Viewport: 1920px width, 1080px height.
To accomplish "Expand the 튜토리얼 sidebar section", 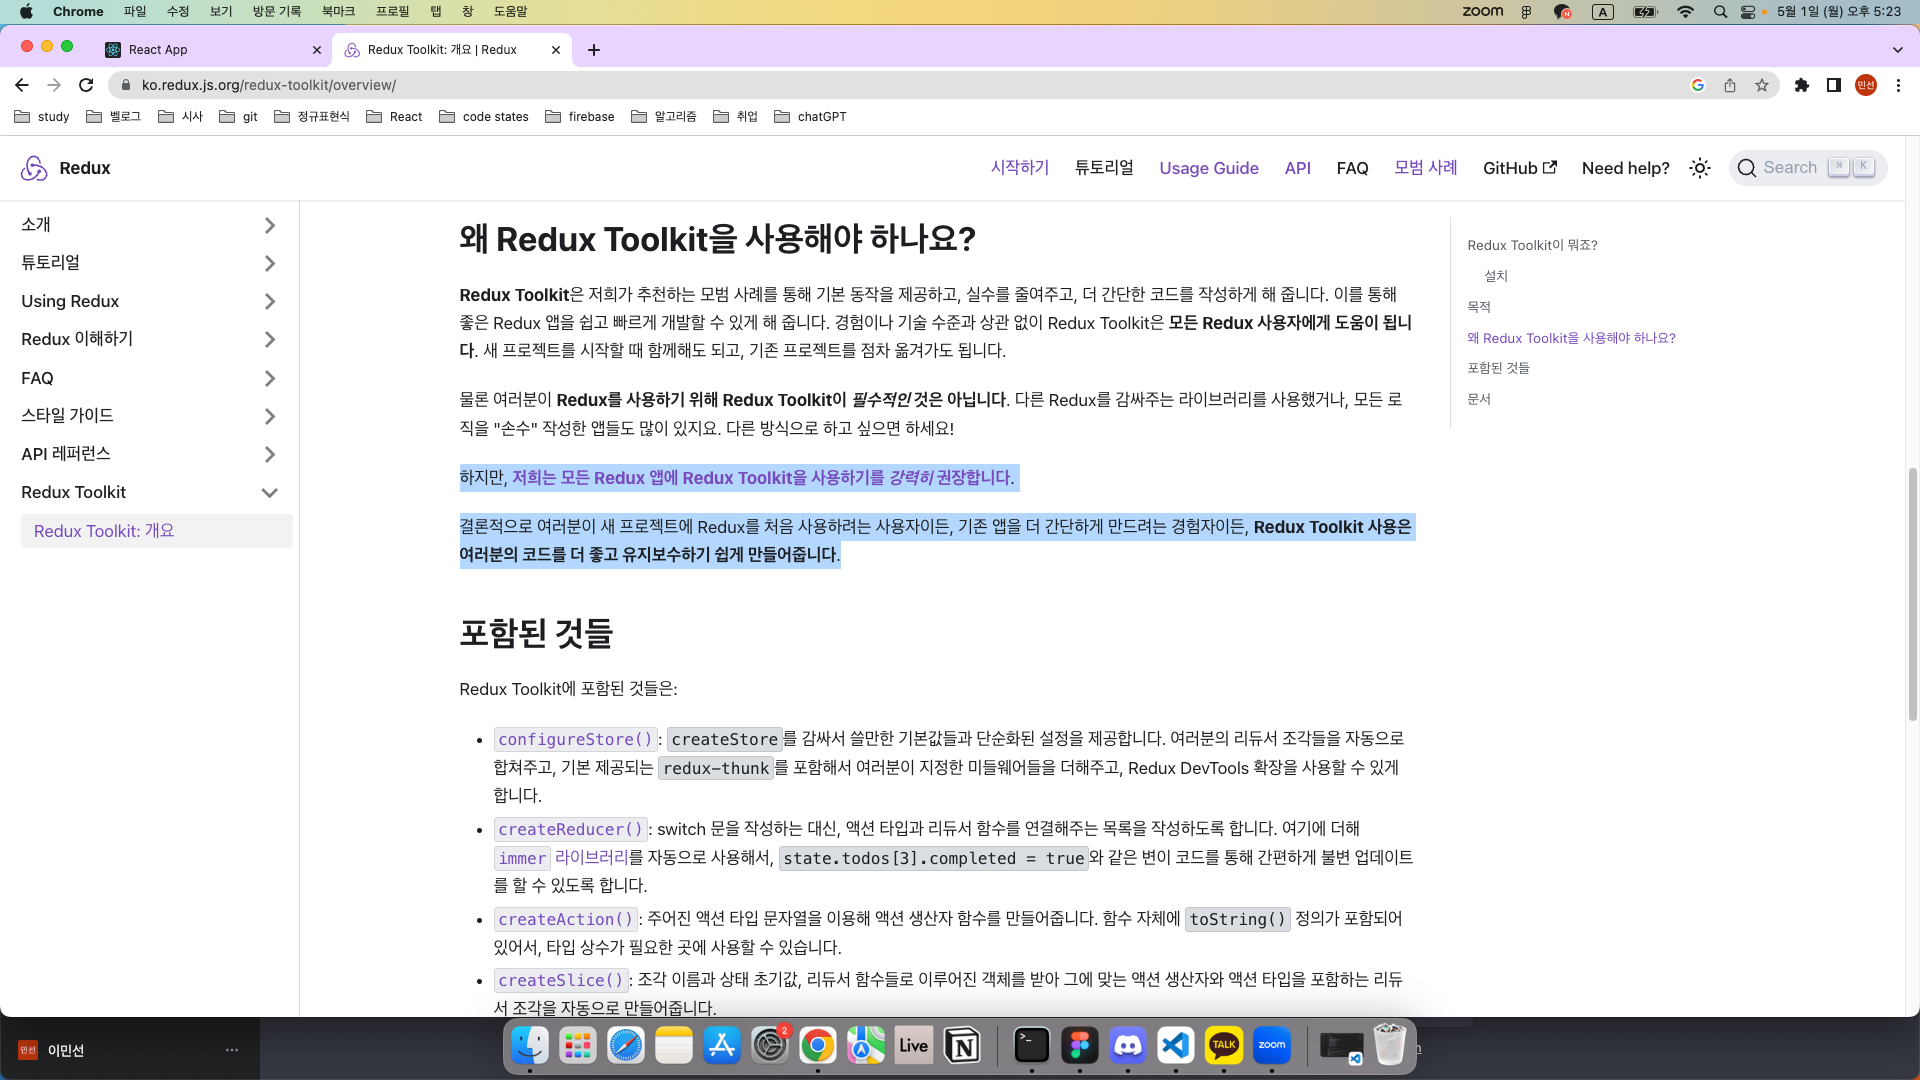I will click(270, 263).
